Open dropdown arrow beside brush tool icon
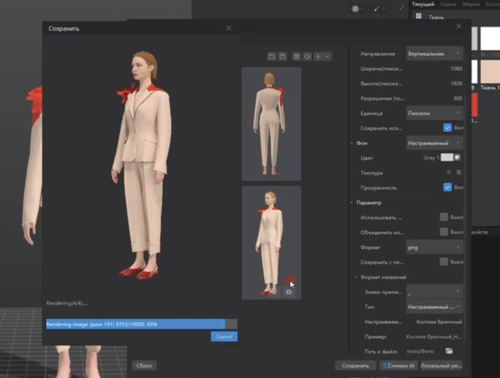 (383, 9)
